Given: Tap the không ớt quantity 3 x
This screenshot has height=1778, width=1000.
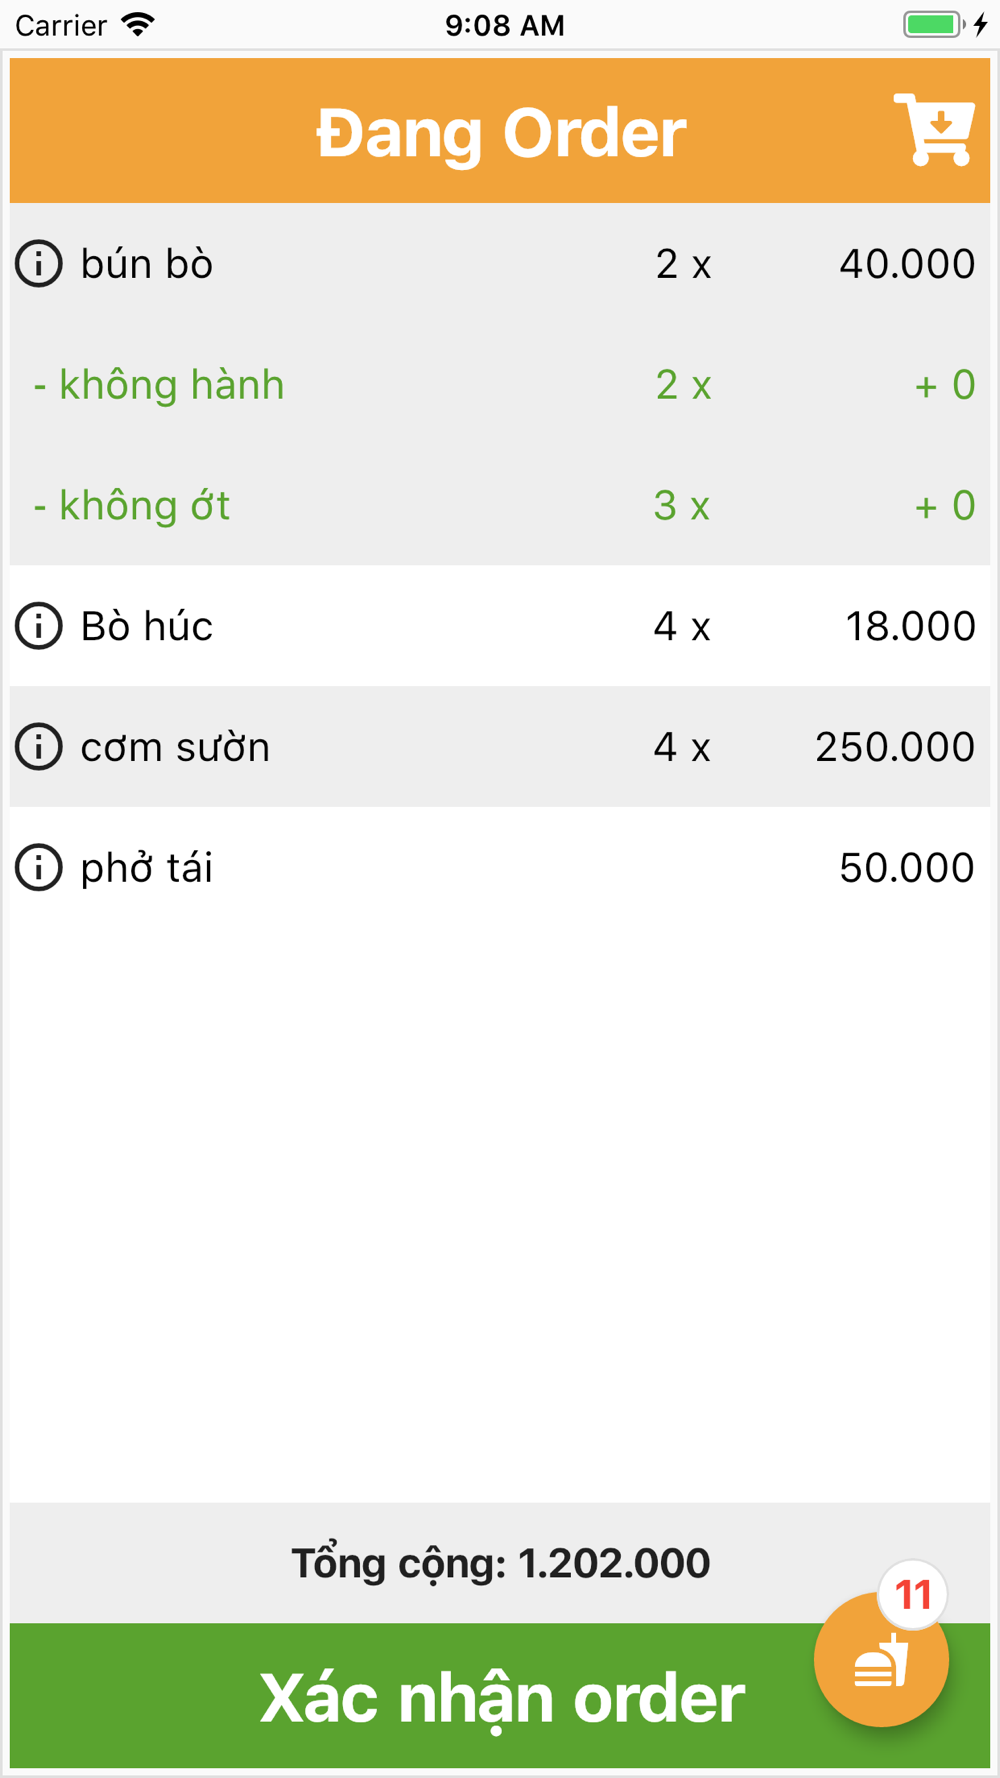Looking at the screenshot, I should click(682, 506).
